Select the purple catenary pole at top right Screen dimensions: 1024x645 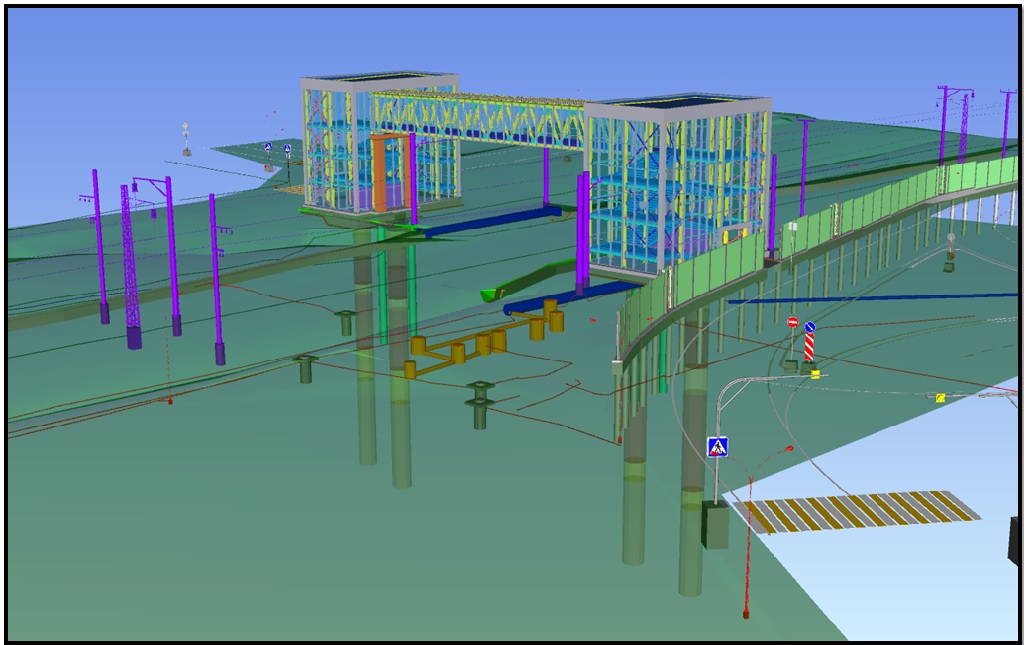coord(943,125)
